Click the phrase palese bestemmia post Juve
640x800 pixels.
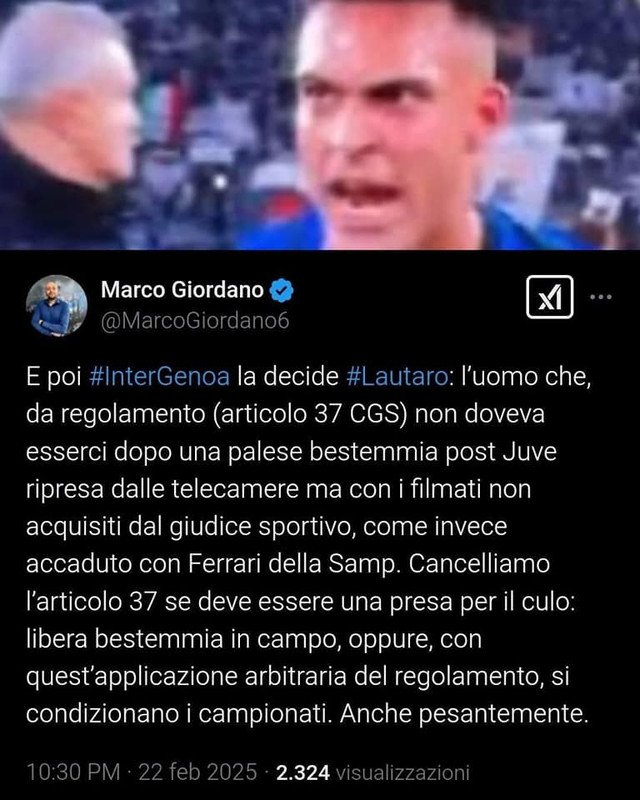pyautogui.click(x=392, y=452)
